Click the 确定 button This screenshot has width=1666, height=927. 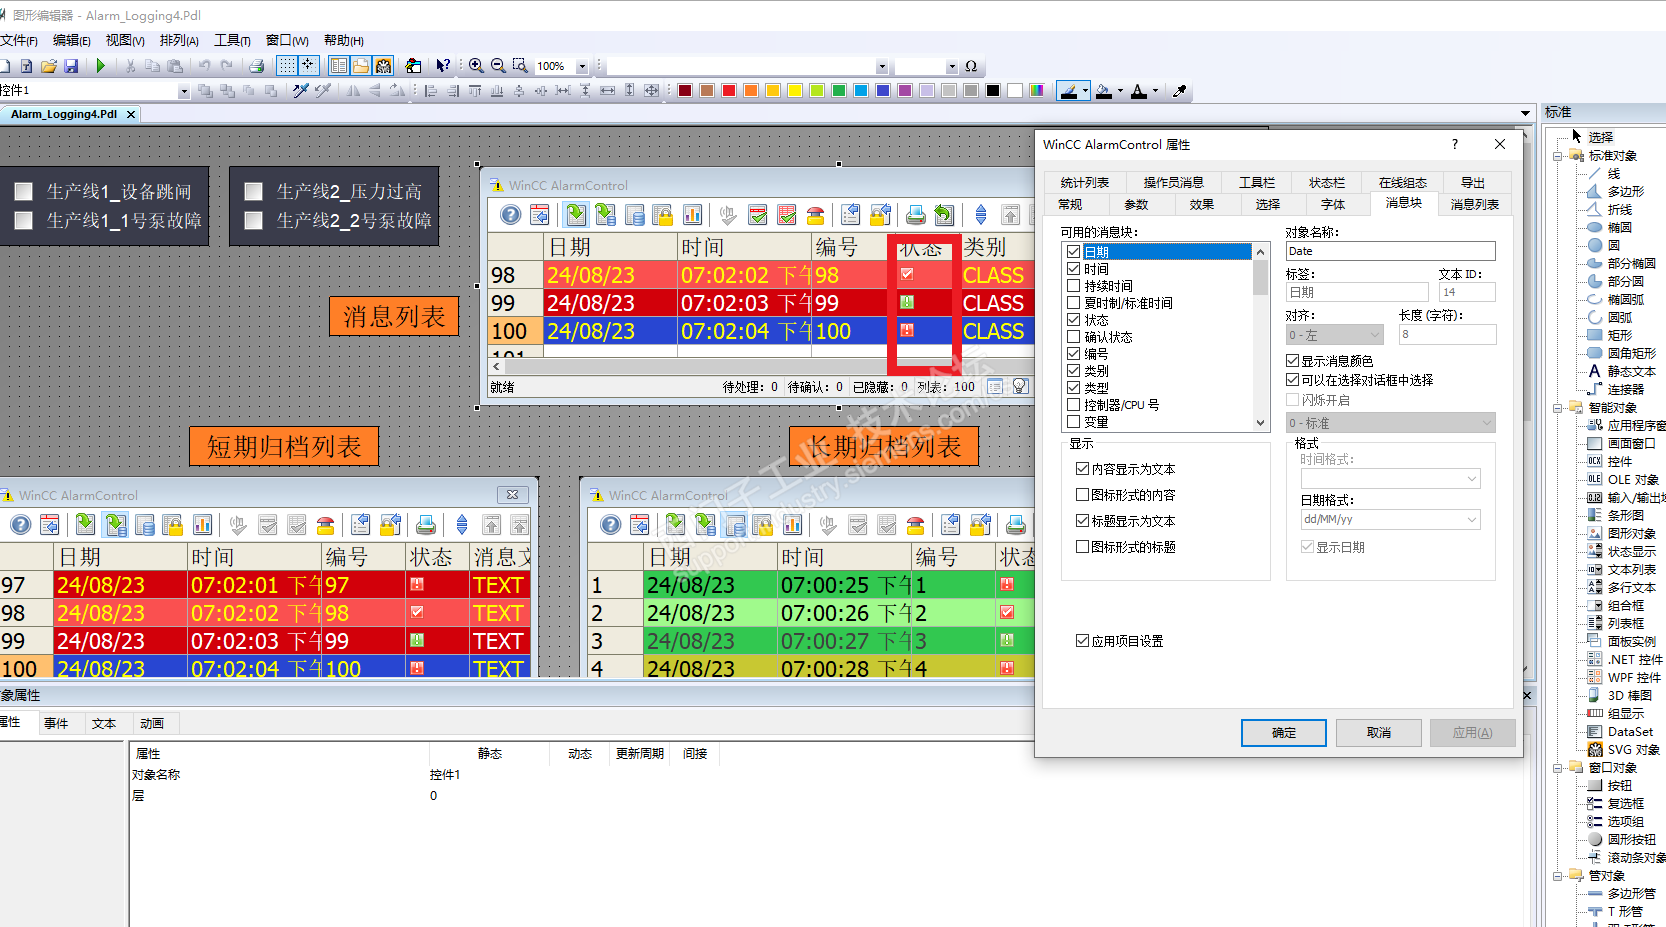(1284, 733)
